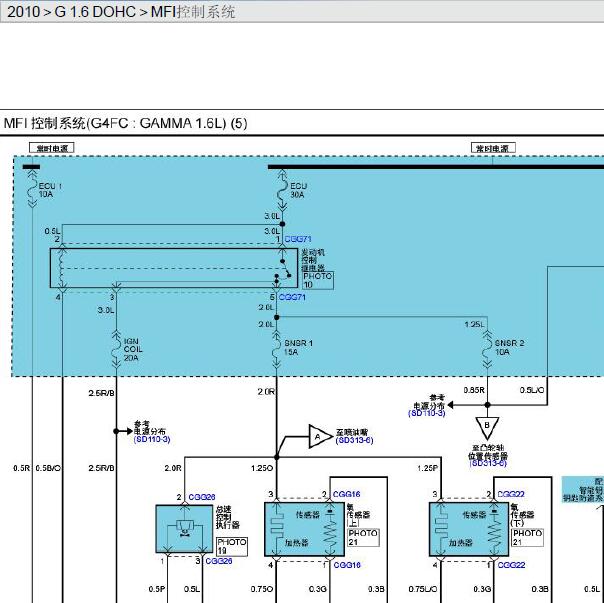Click the '0.5R' wire label
Image resolution: width=604 pixels, height=603 pixels.
point(22,468)
